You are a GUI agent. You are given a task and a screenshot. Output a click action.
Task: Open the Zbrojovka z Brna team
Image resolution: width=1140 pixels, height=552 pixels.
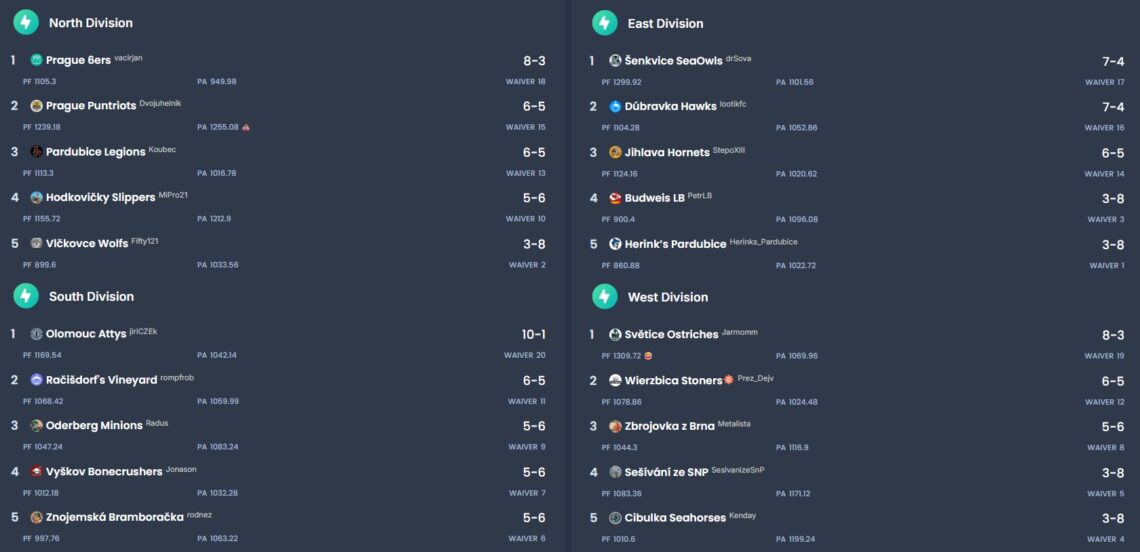pyautogui.click(x=669, y=426)
